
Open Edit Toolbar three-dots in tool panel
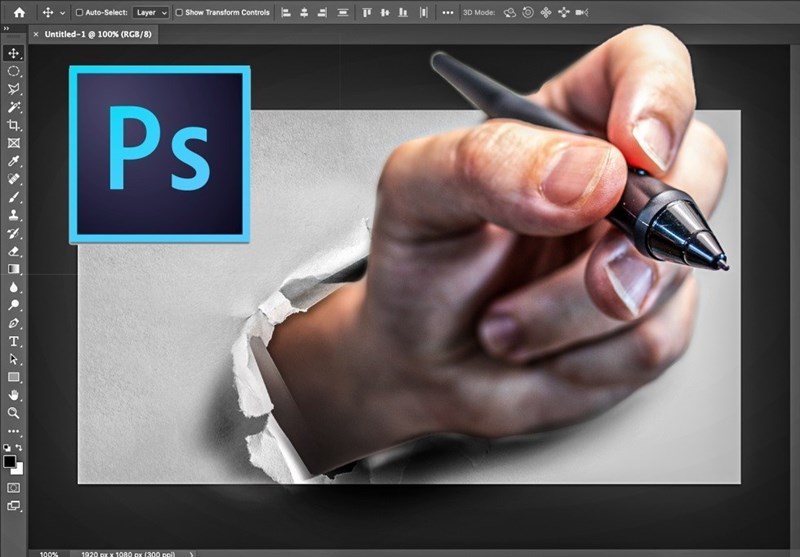(x=13, y=431)
